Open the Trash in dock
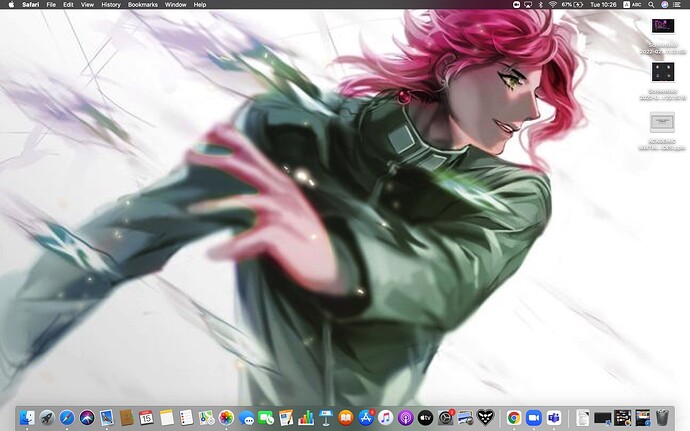The width and height of the screenshot is (690, 431). [x=662, y=417]
